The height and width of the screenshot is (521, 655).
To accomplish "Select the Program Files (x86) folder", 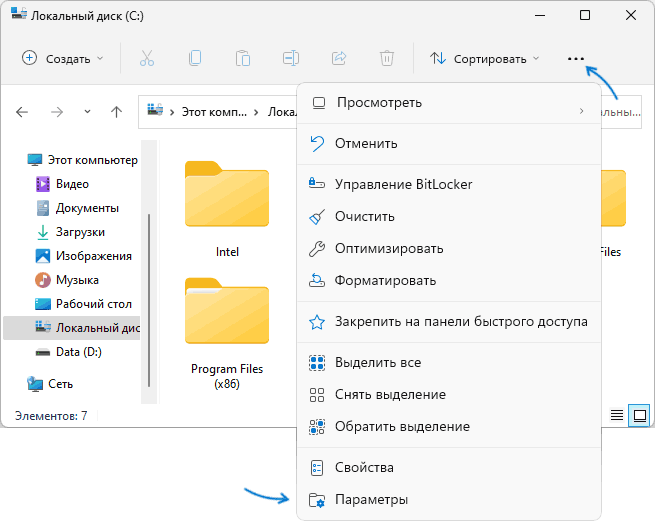I will click(227, 333).
